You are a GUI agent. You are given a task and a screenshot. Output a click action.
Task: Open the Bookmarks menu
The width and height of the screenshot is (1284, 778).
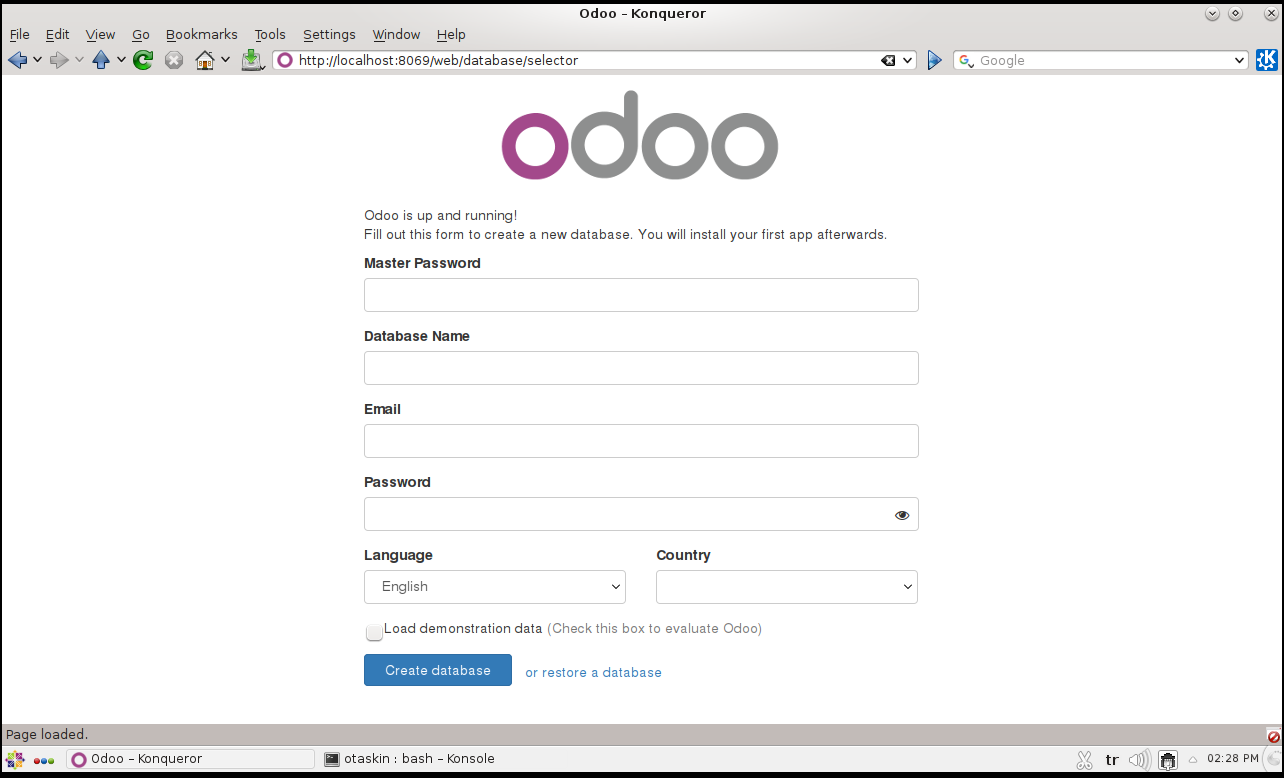coord(202,34)
